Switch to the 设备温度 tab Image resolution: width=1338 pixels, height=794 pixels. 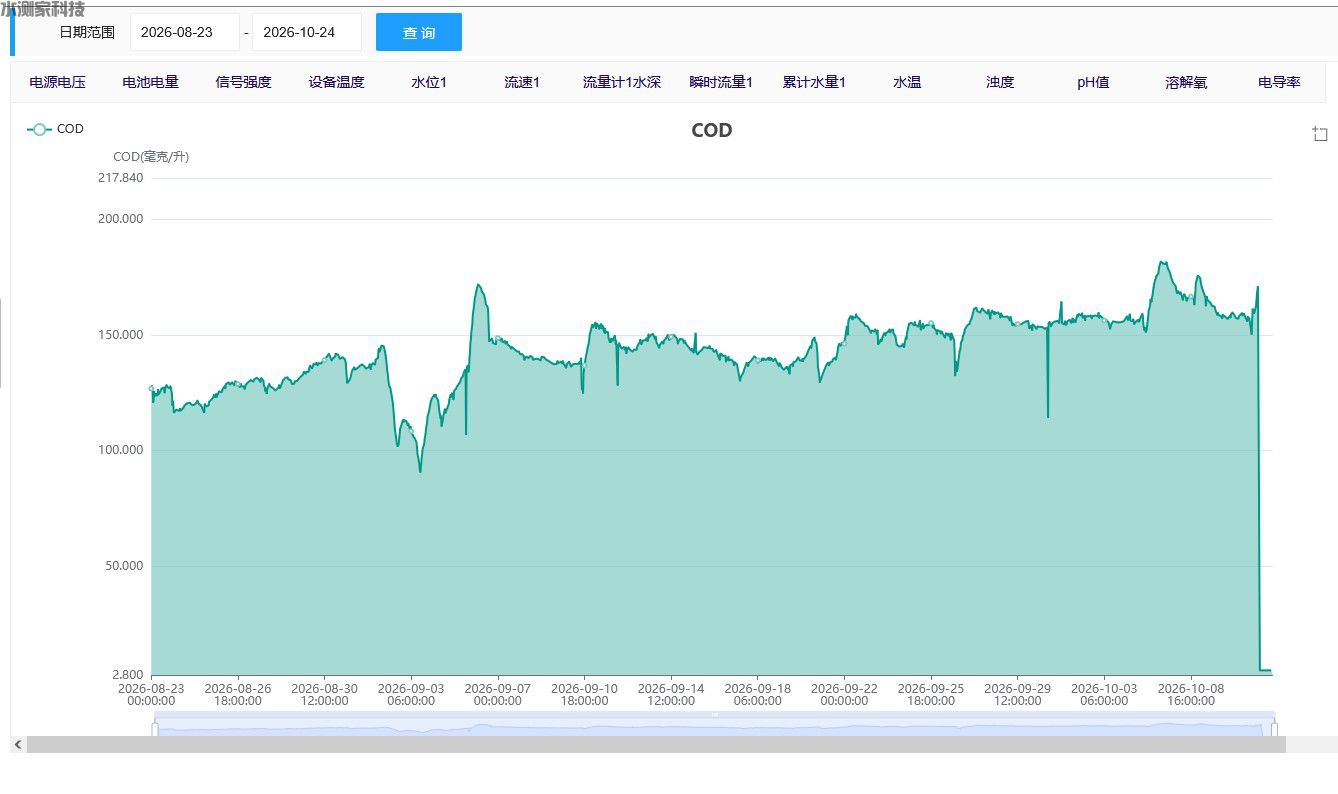pyautogui.click(x=336, y=82)
